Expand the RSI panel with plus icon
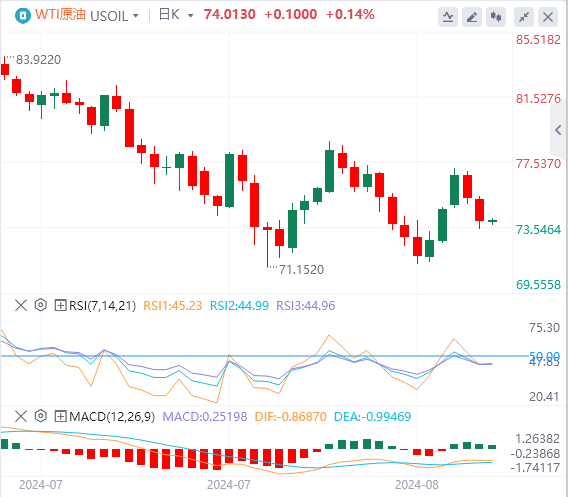Viewport: 568px width, 497px height. coord(60,305)
